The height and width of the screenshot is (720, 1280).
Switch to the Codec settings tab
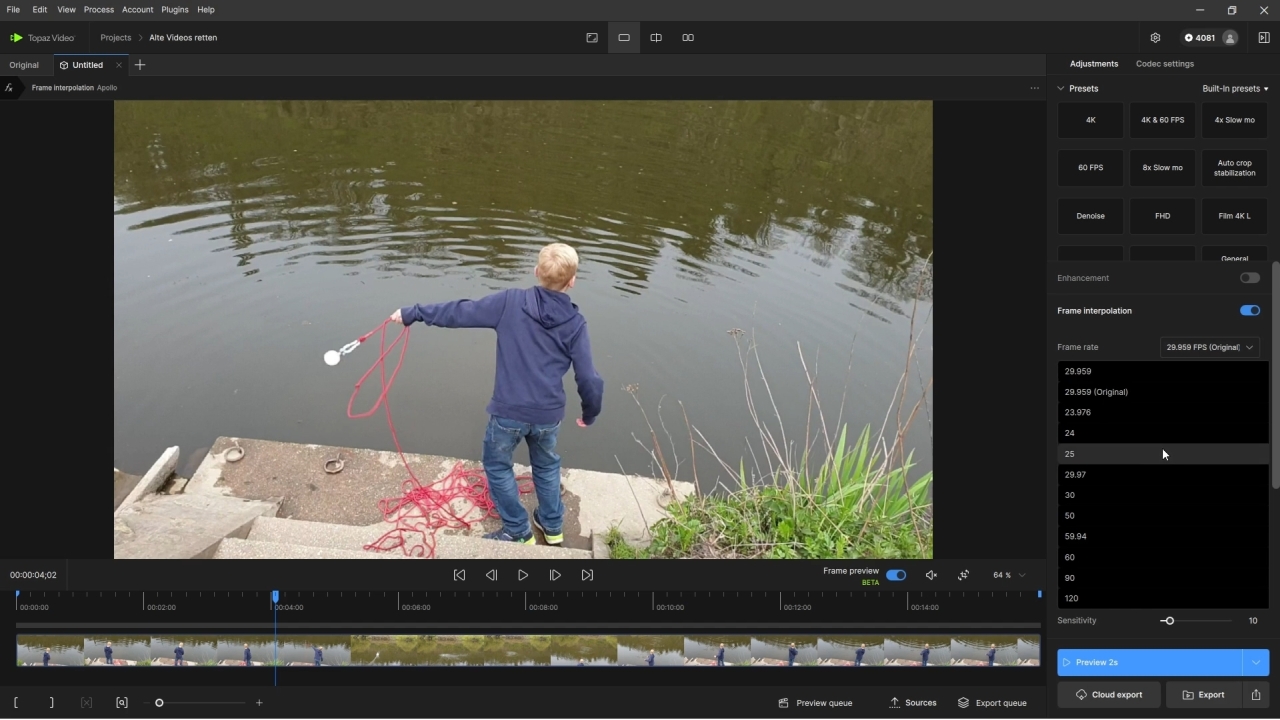[1165, 64]
